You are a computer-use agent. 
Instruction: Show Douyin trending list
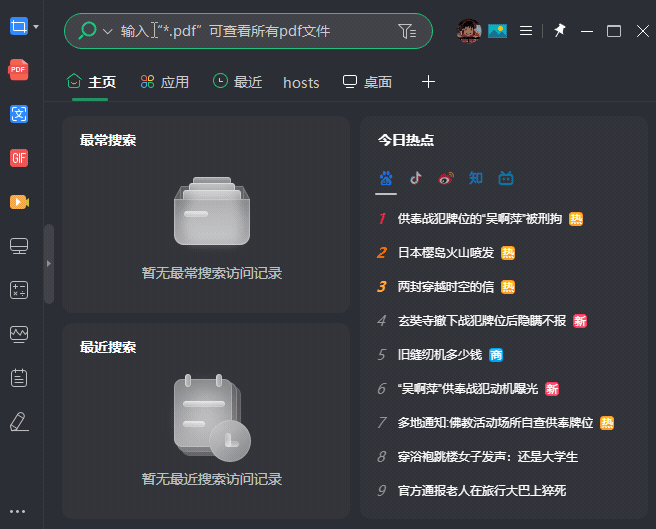416,178
